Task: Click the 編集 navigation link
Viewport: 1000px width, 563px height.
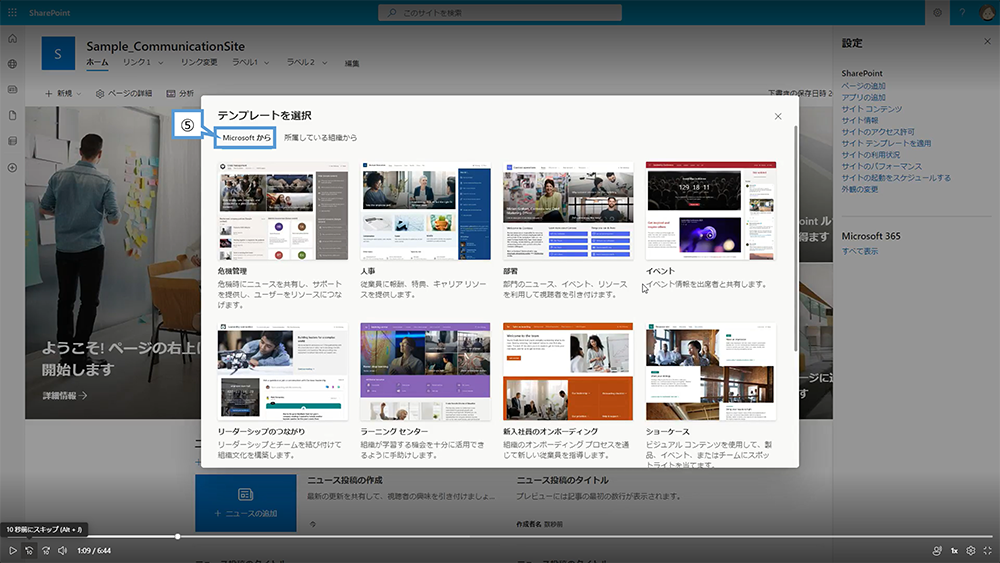Action: click(352, 63)
